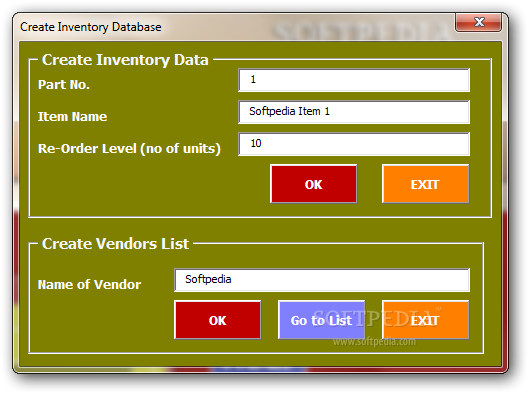This screenshot has width=529, height=394.
Task: Click the Name of Vendor input field
Action: [x=322, y=280]
